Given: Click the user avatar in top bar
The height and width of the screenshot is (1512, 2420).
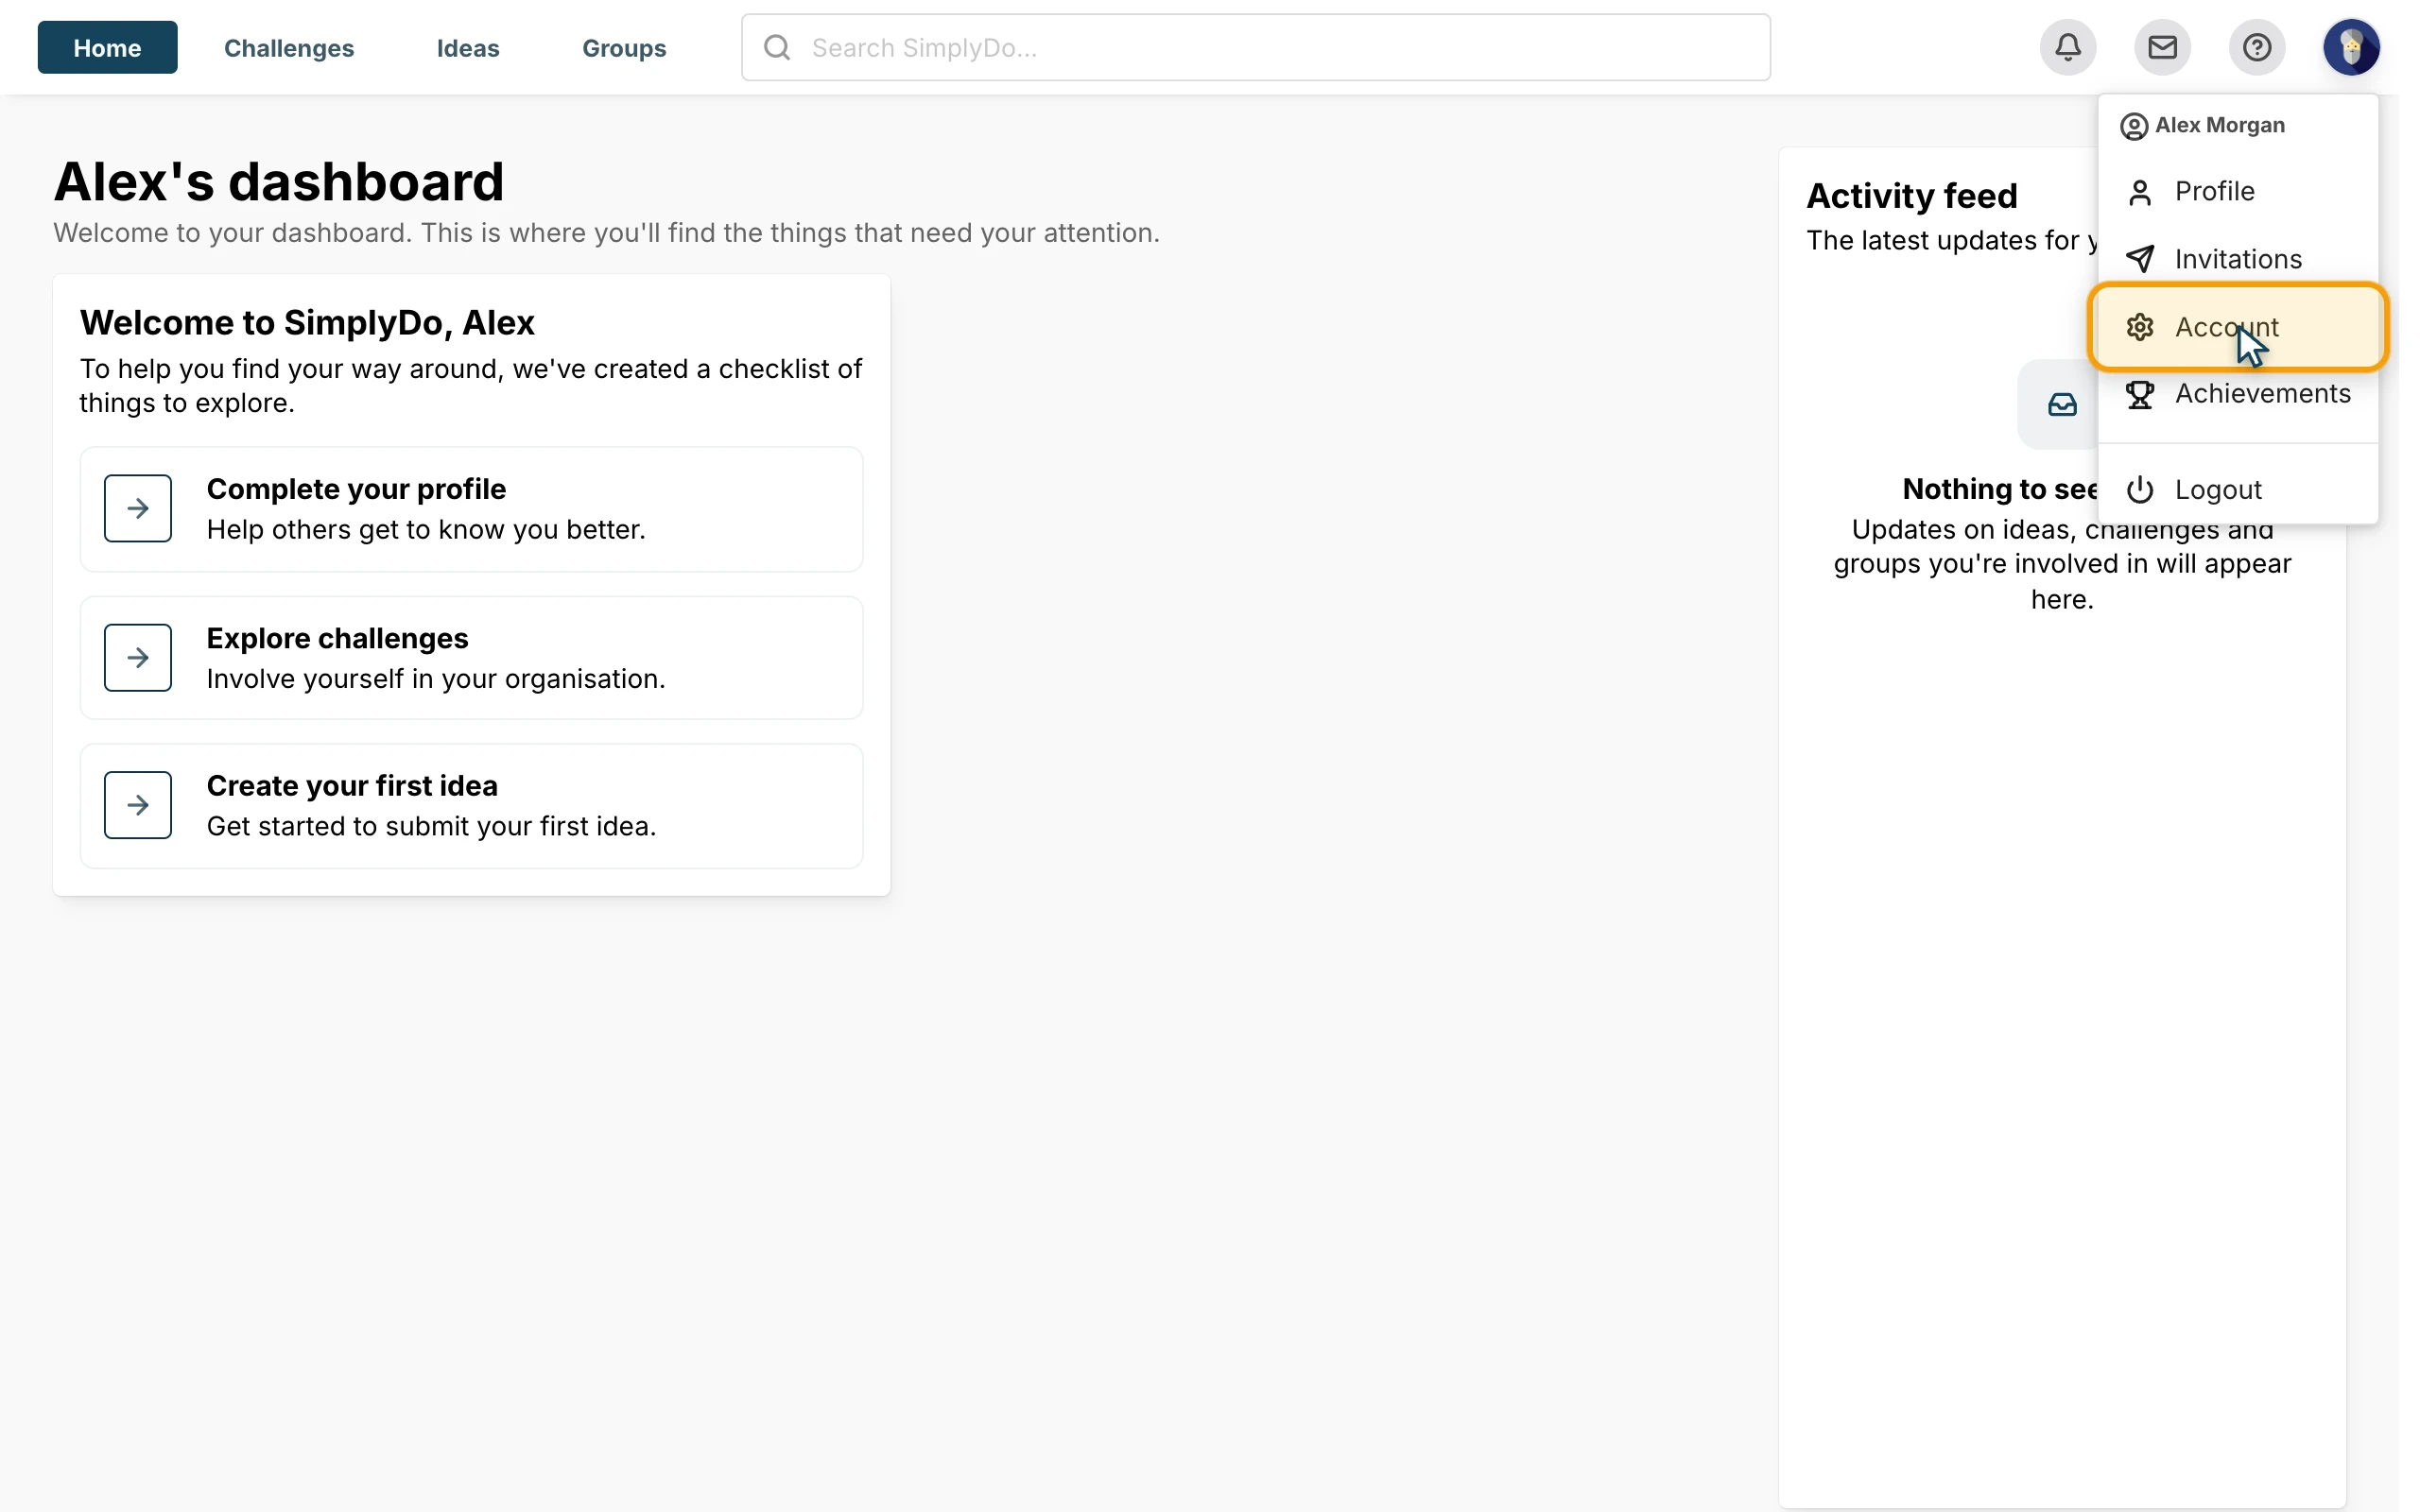Looking at the screenshot, I should 2351,47.
